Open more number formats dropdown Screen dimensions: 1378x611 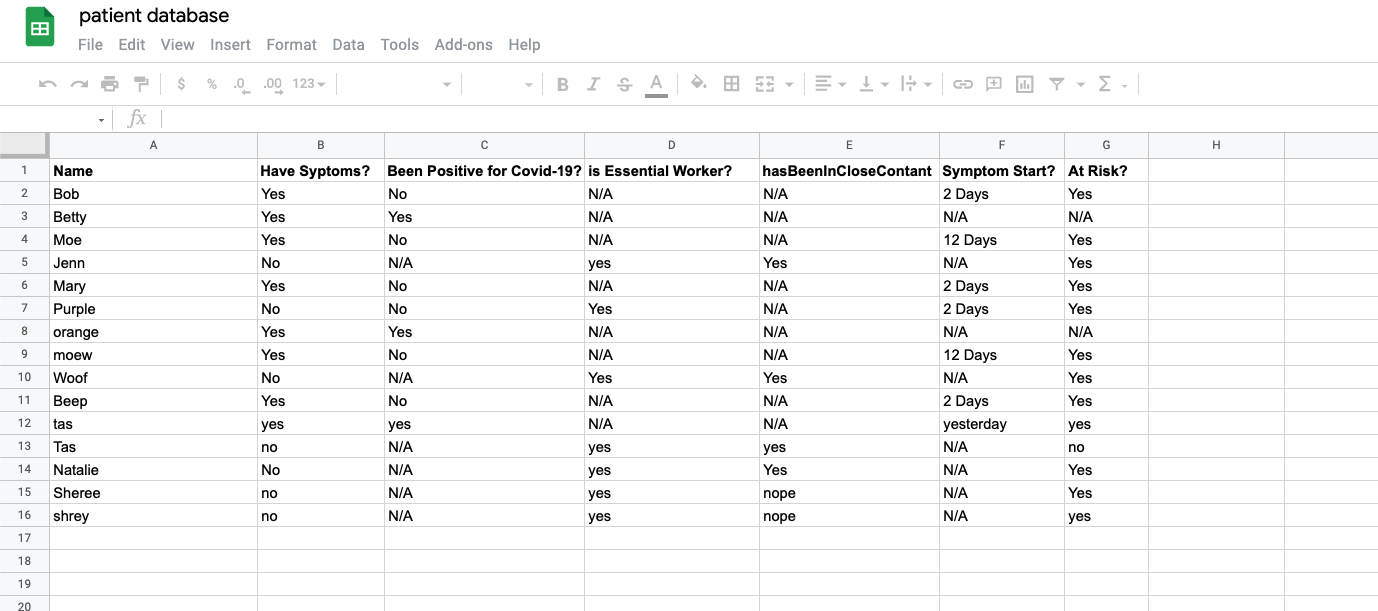309,85
